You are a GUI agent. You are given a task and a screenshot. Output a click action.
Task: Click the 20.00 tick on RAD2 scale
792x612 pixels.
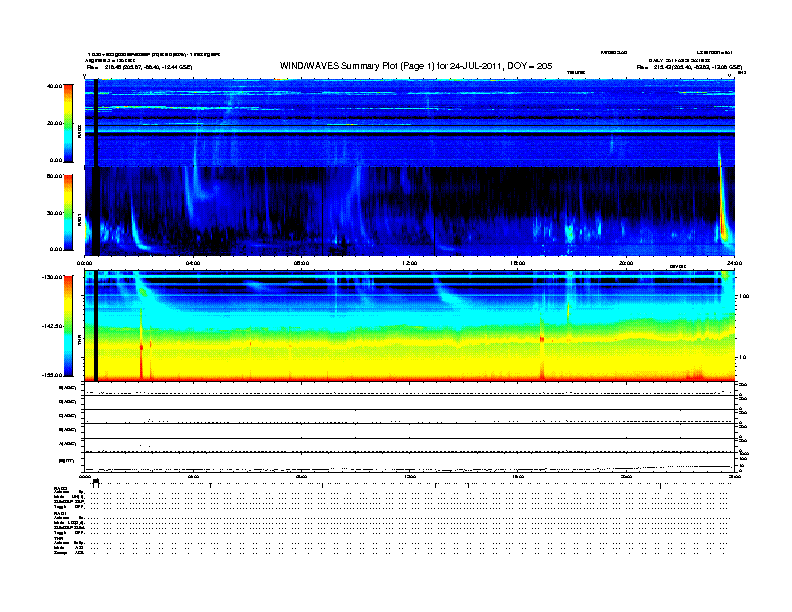(54, 123)
